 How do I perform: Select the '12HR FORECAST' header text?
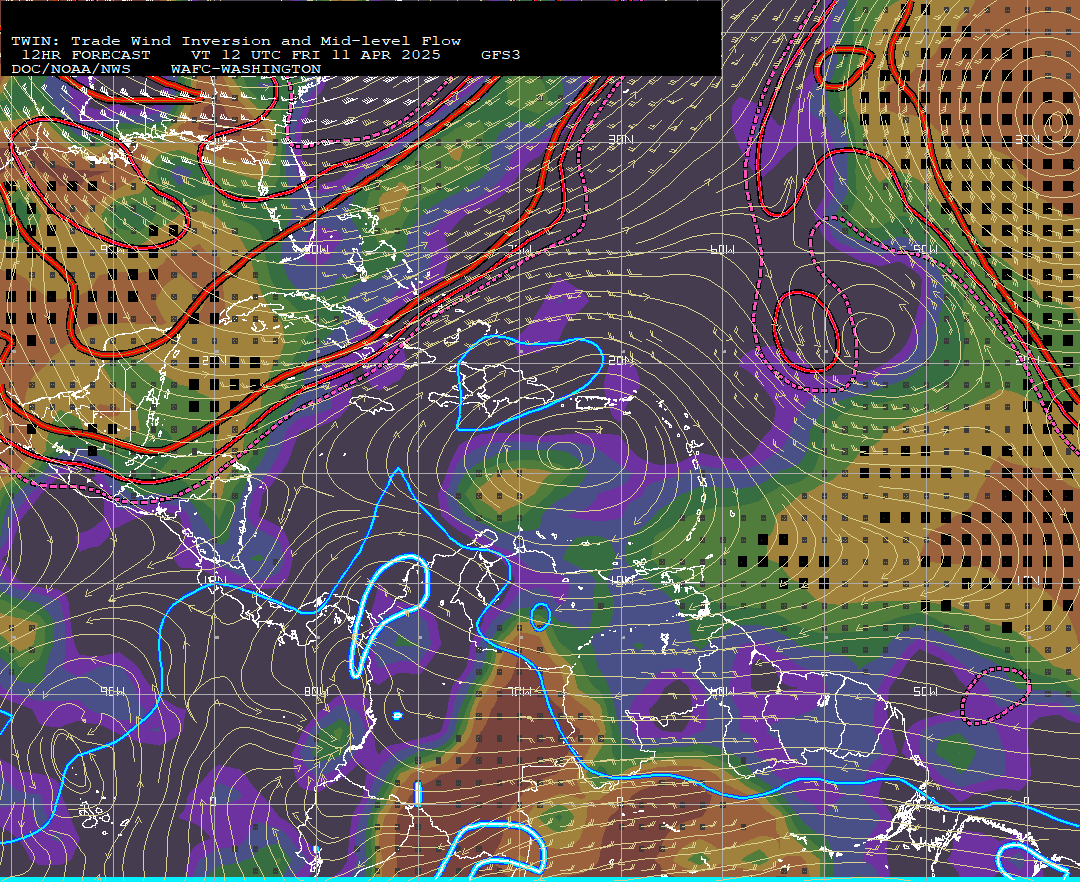[x=85, y=55]
